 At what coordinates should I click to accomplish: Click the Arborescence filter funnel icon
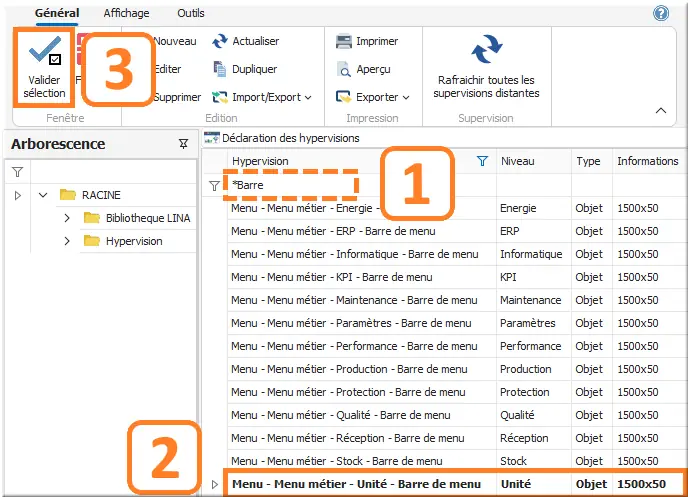pos(18,172)
